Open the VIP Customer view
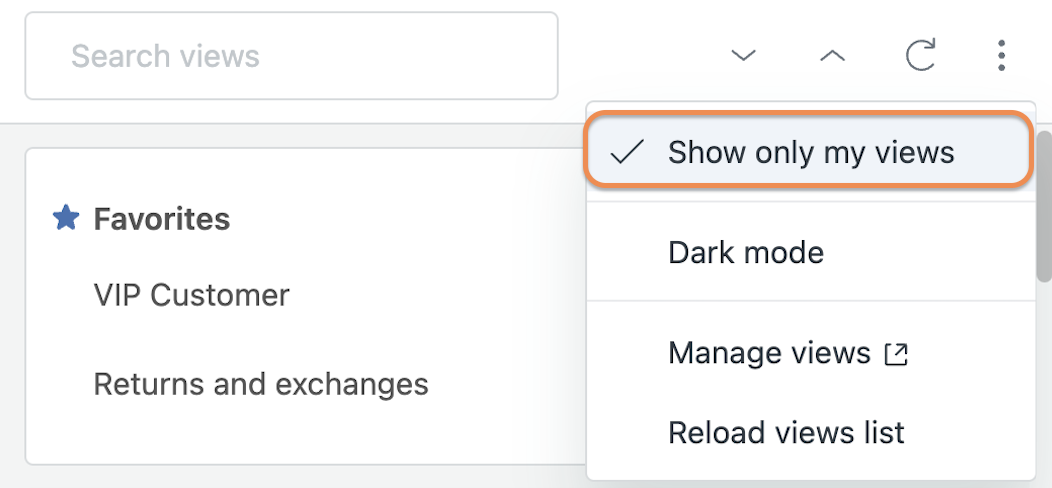Screen dimensions: 1052x488 click(x=191, y=295)
